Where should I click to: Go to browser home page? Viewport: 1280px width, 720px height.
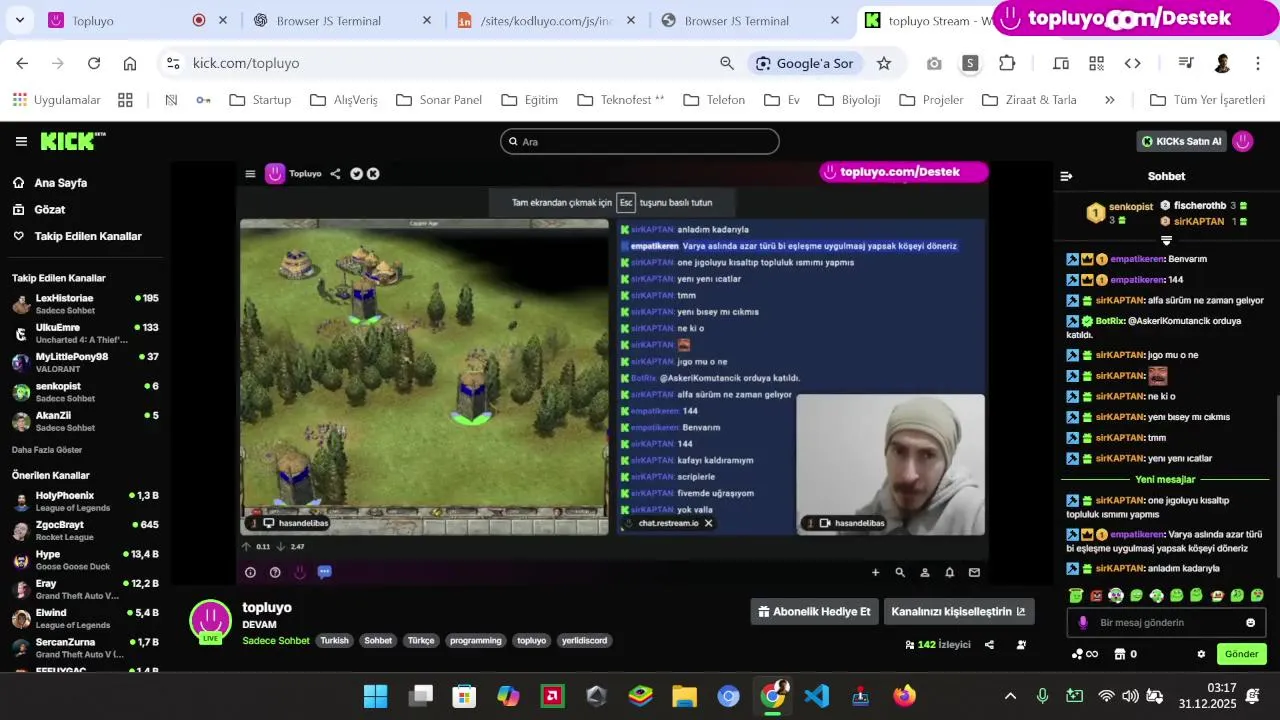point(130,63)
